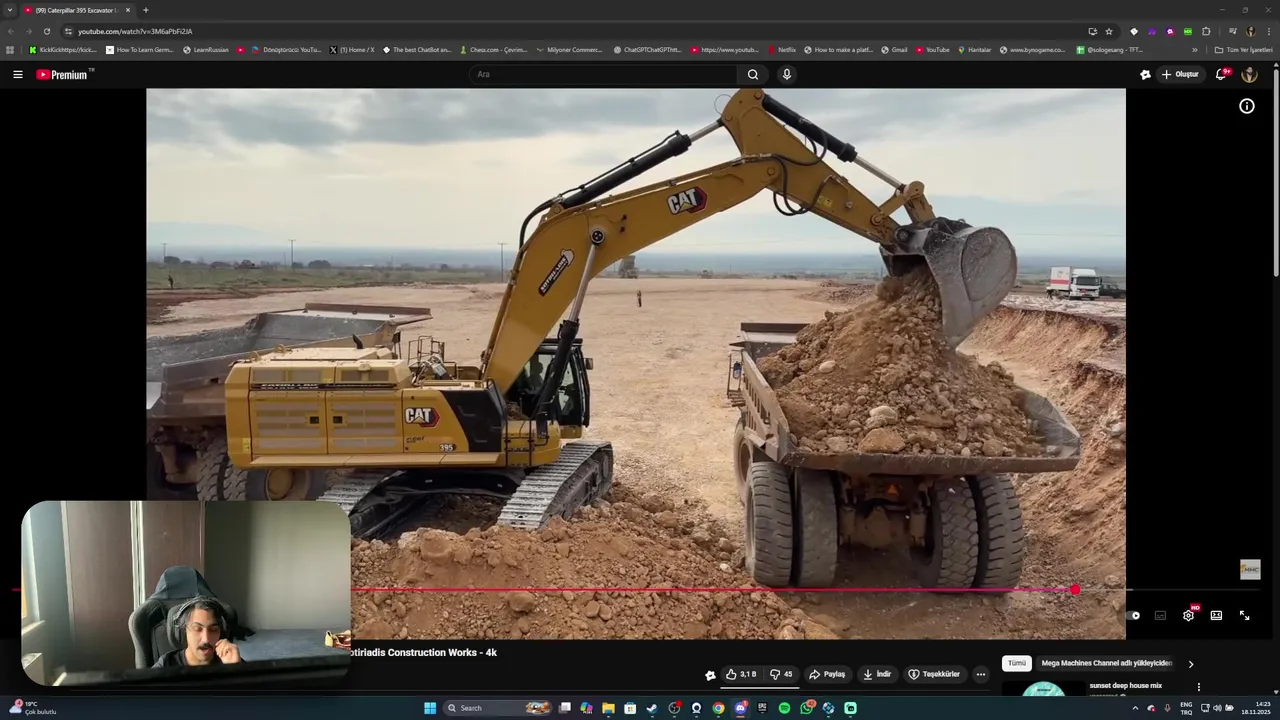Screen dimensions: 1280x720
Task: Open the Tüm Yer İşaretleri folder
Action: 1243,50
